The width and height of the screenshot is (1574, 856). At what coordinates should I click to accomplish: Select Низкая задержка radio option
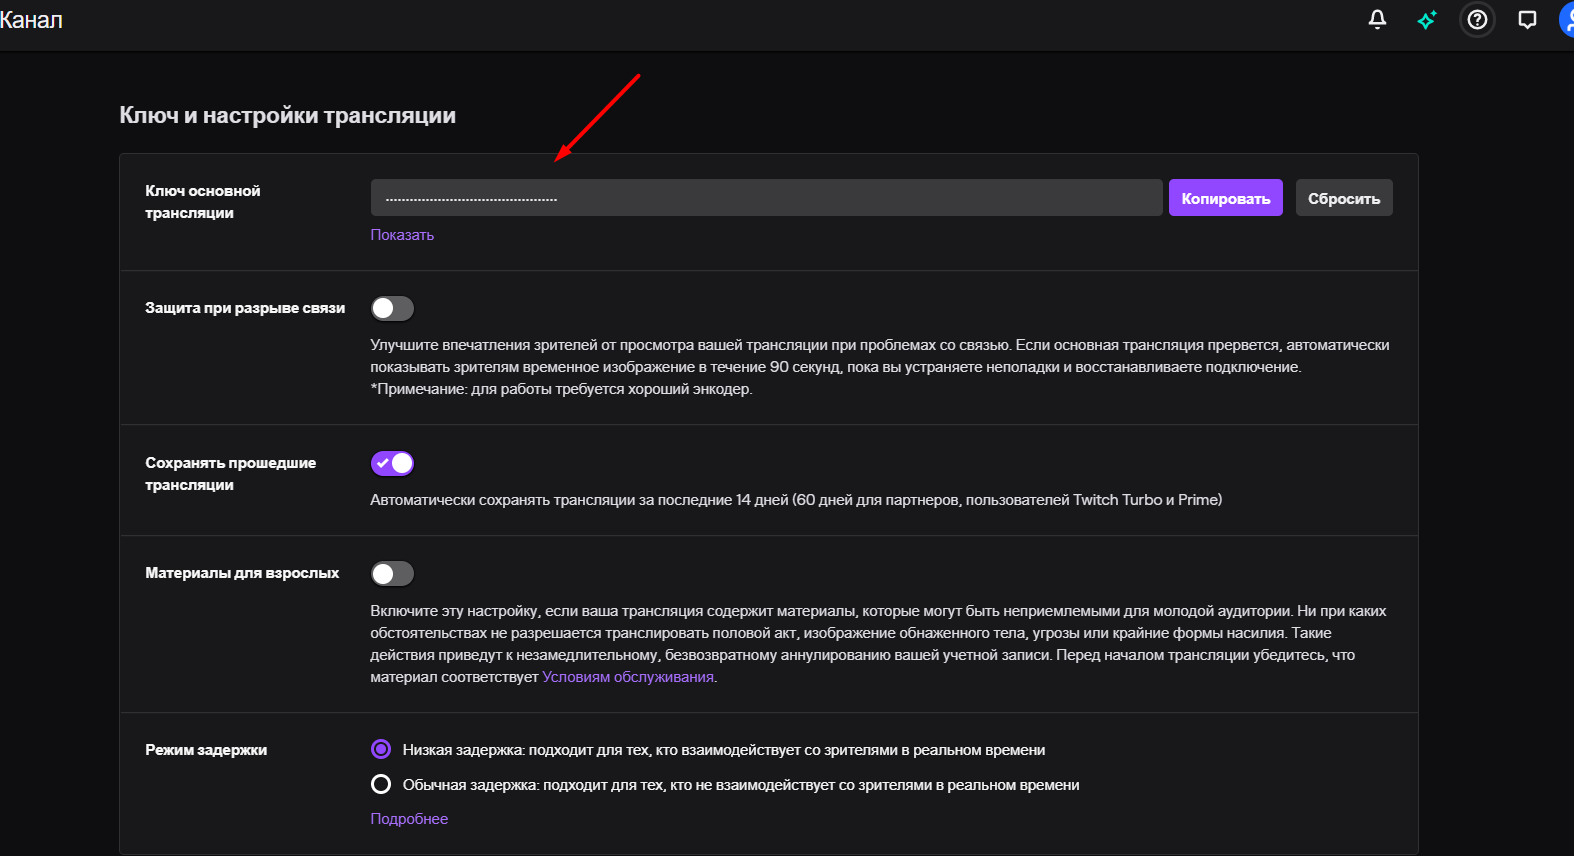pos(381,749)
